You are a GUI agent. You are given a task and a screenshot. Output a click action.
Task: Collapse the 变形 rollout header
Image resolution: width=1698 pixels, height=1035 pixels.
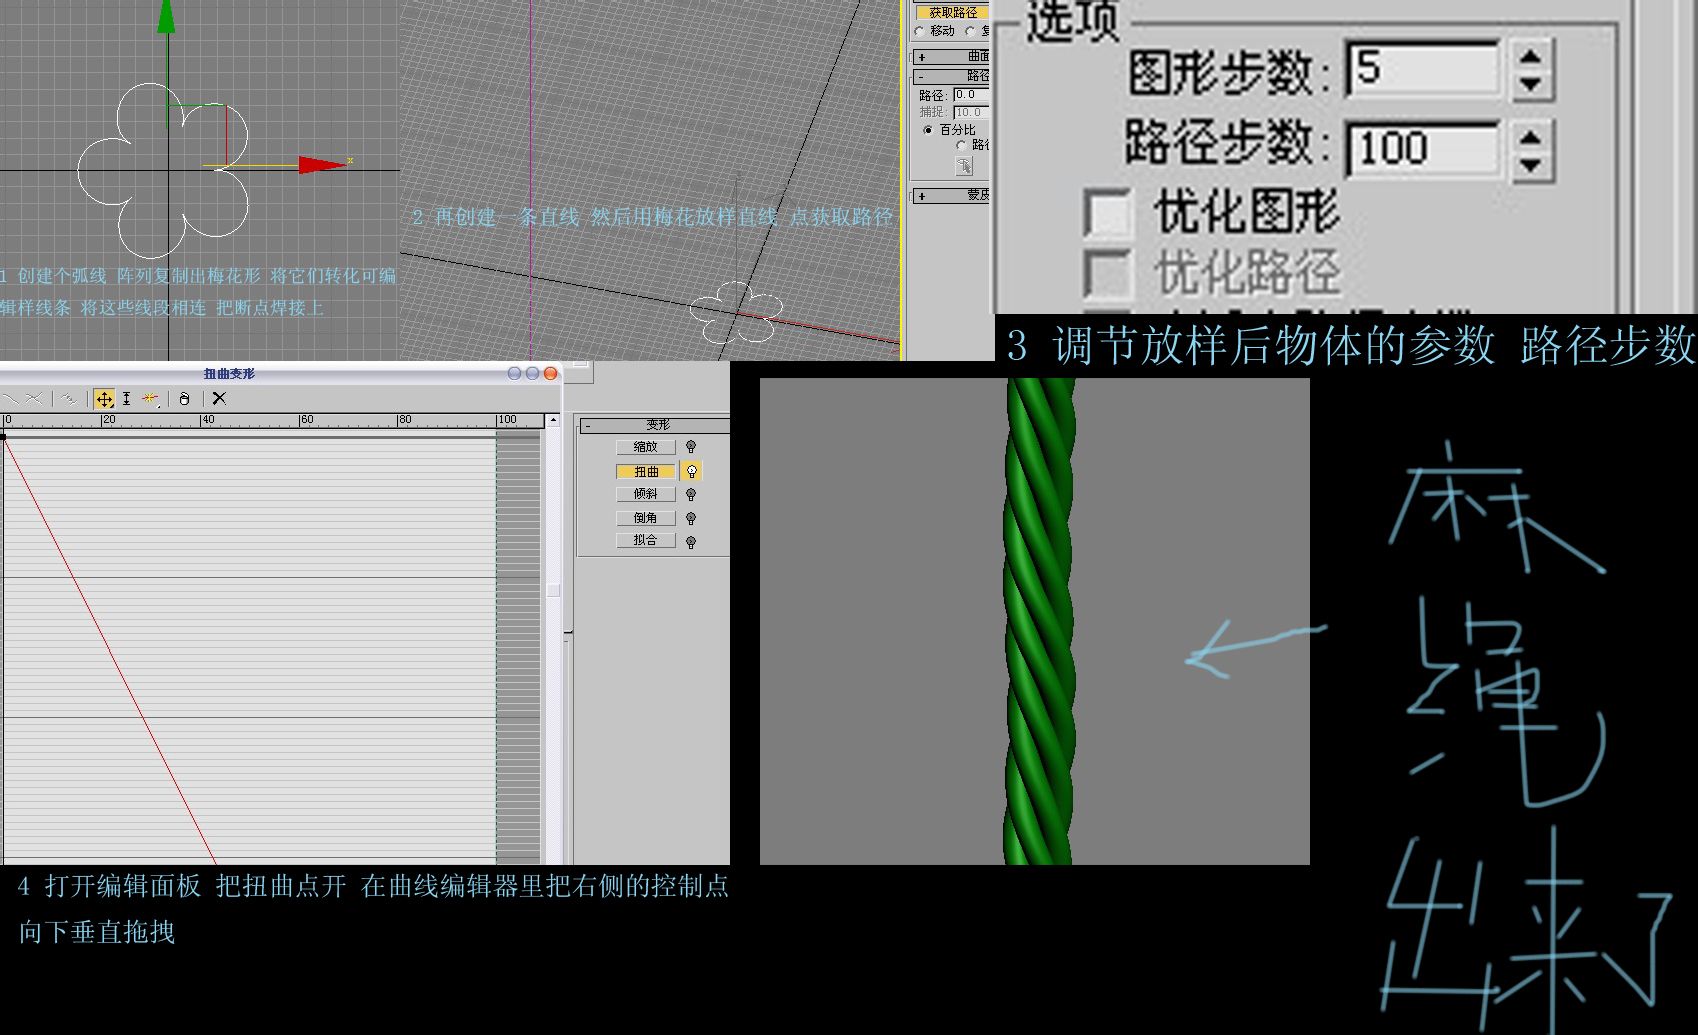tap(655, 425)
